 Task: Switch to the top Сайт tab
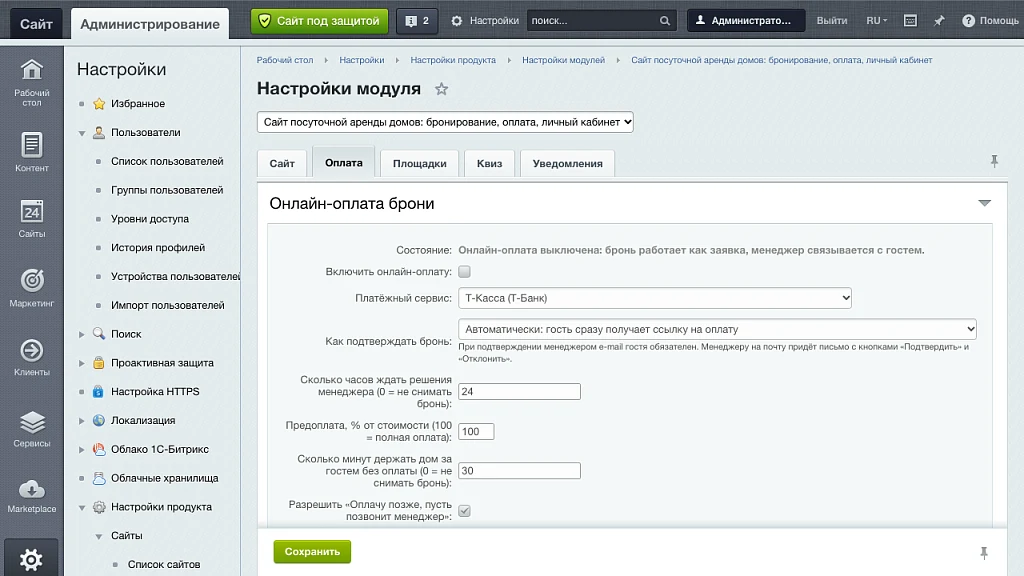[x=36, y=24]
